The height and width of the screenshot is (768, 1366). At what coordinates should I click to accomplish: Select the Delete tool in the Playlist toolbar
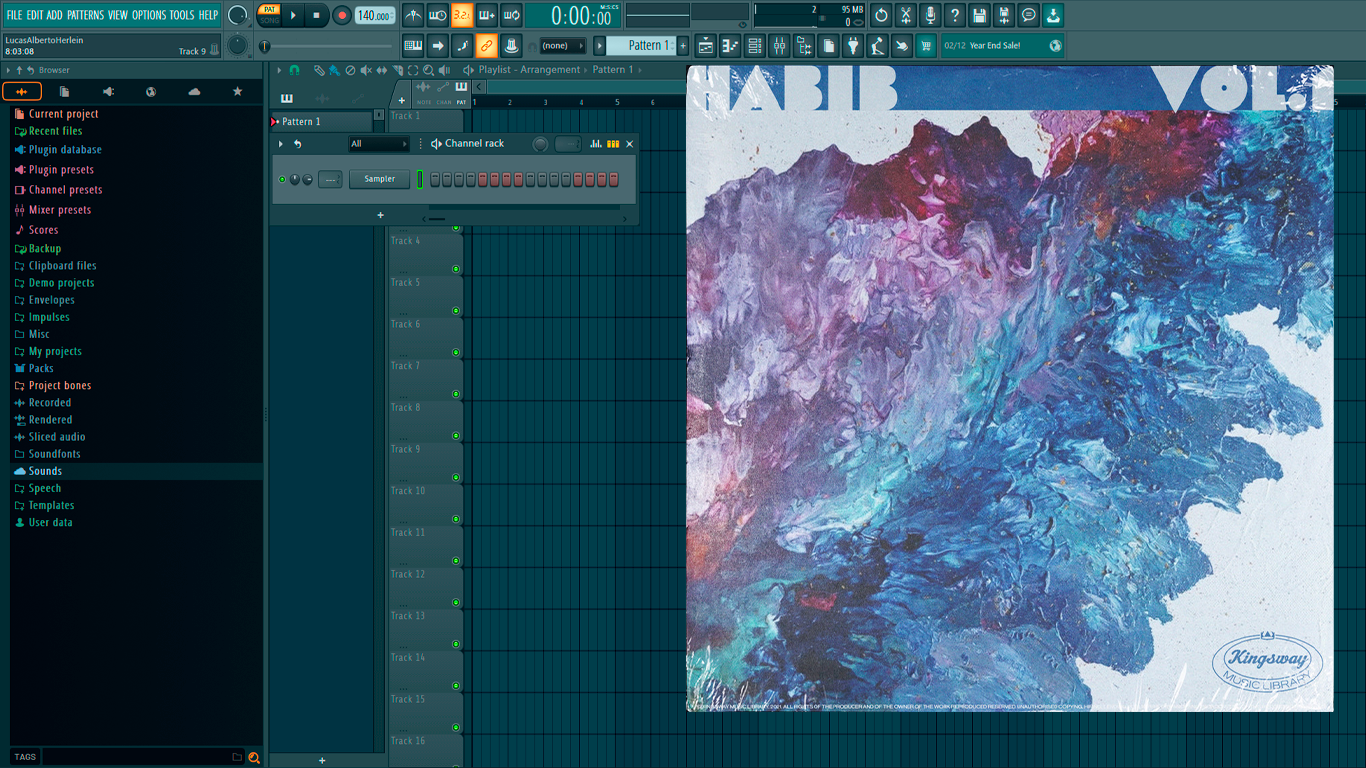(x=350, y=70)
